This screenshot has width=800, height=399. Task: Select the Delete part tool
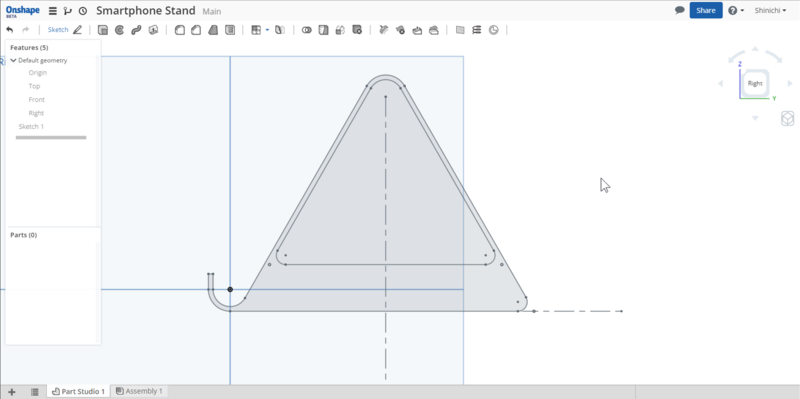click(x=357, y=30)
